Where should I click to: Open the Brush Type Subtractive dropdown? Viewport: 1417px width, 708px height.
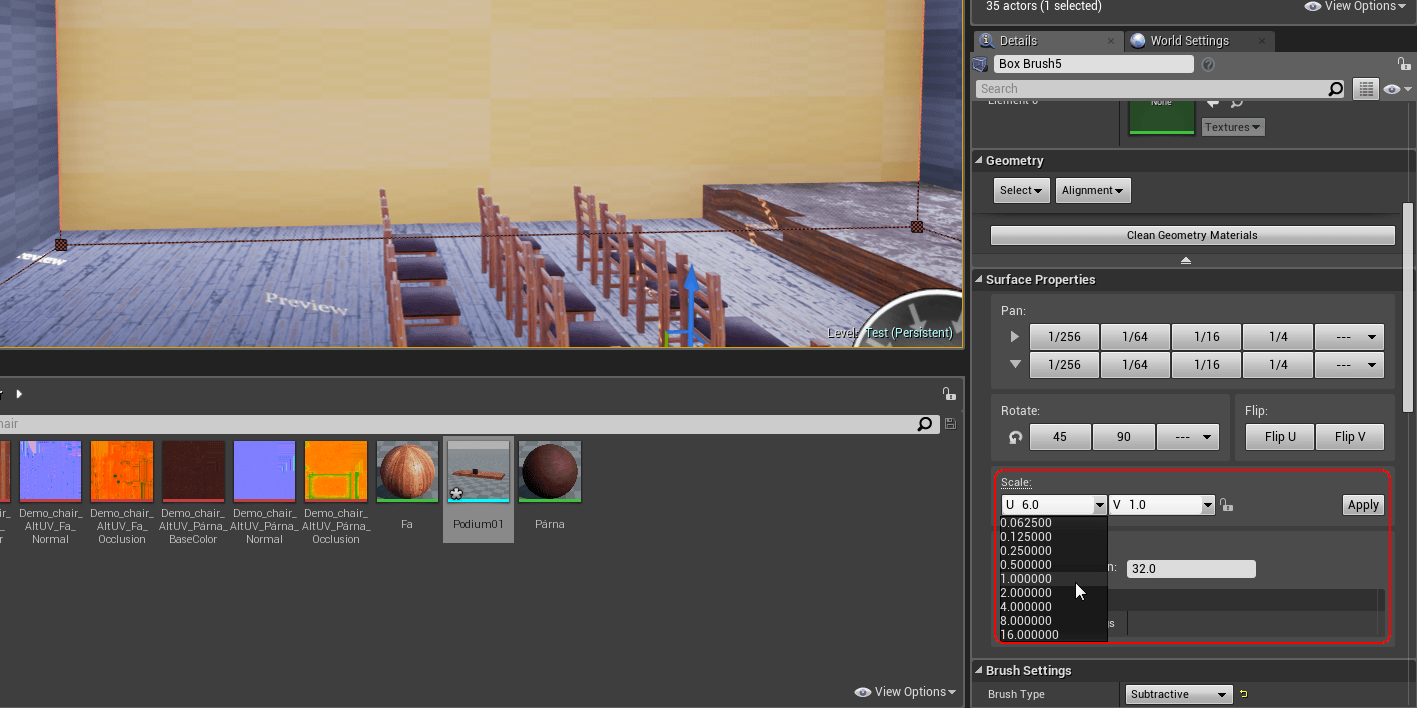click(x=1178, y=694)
